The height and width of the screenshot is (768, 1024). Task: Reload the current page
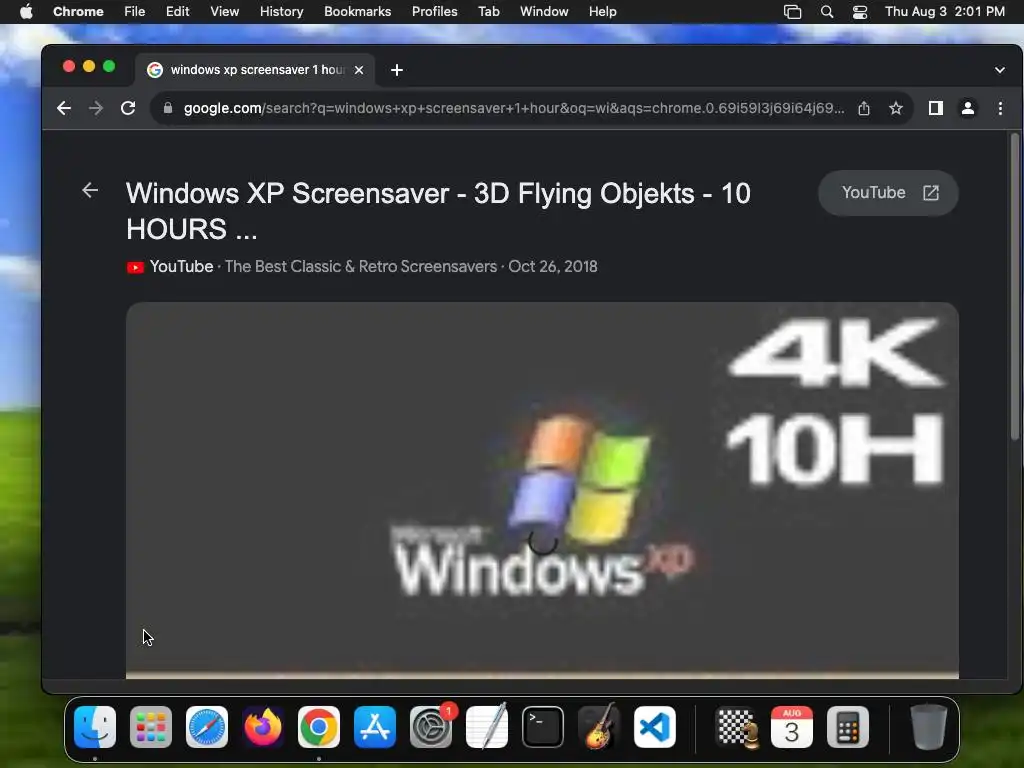[x=128, y=108]
